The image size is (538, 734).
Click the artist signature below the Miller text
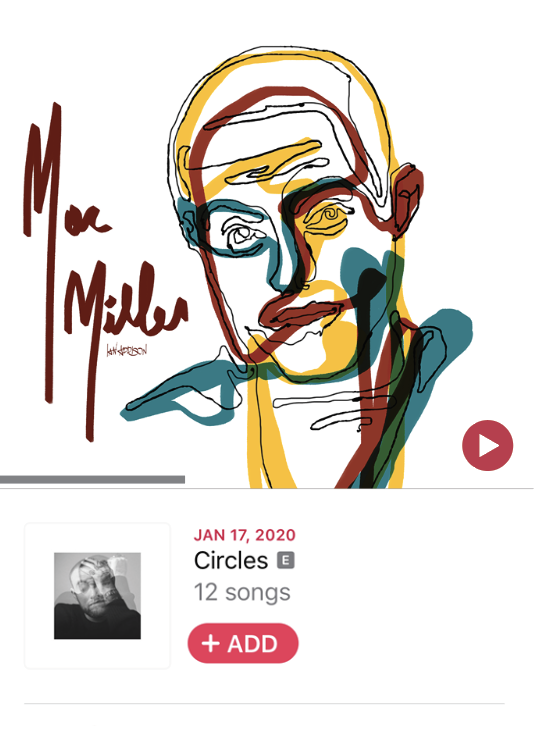pyautogui.click(x=127, y=350)
